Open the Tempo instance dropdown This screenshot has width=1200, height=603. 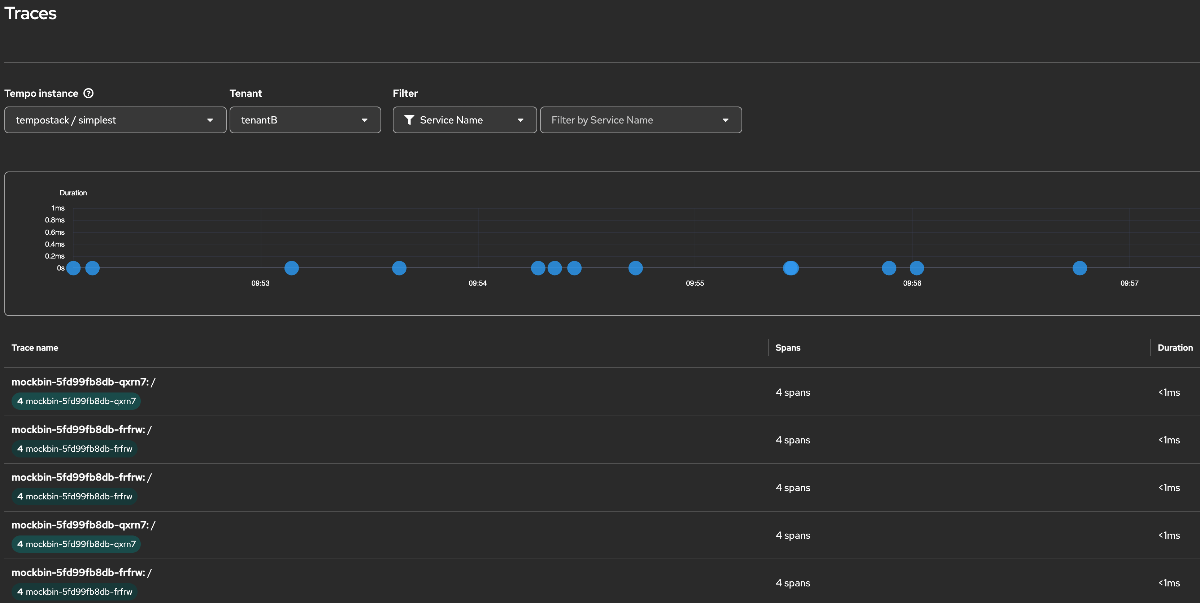[115, 120]
